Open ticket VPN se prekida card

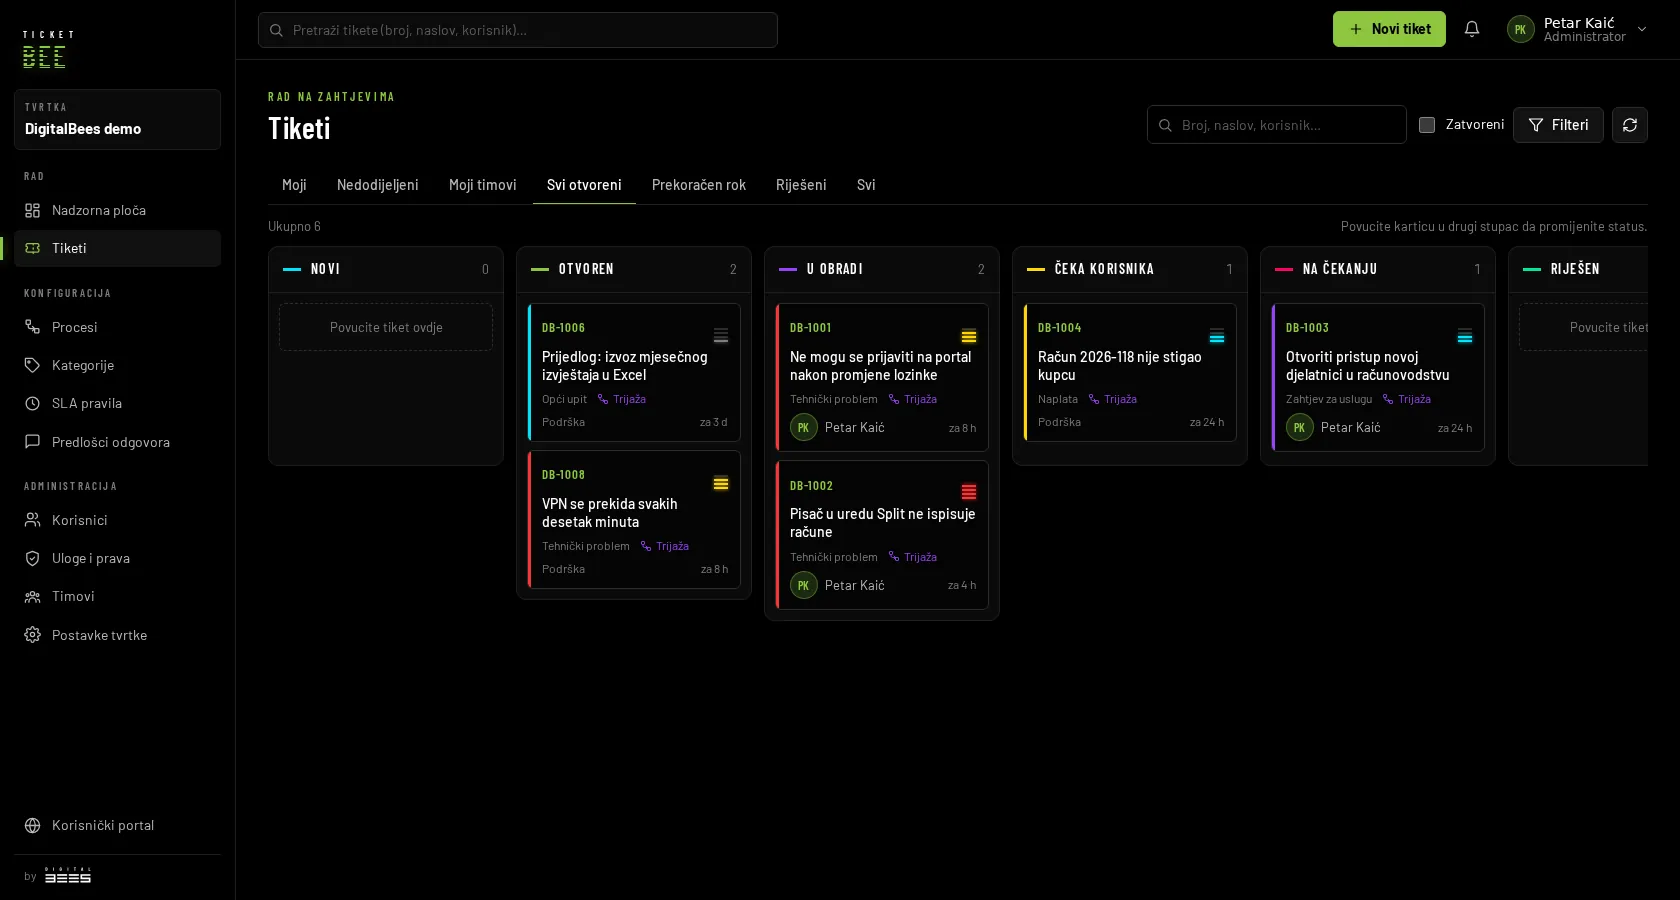(634, 519)
